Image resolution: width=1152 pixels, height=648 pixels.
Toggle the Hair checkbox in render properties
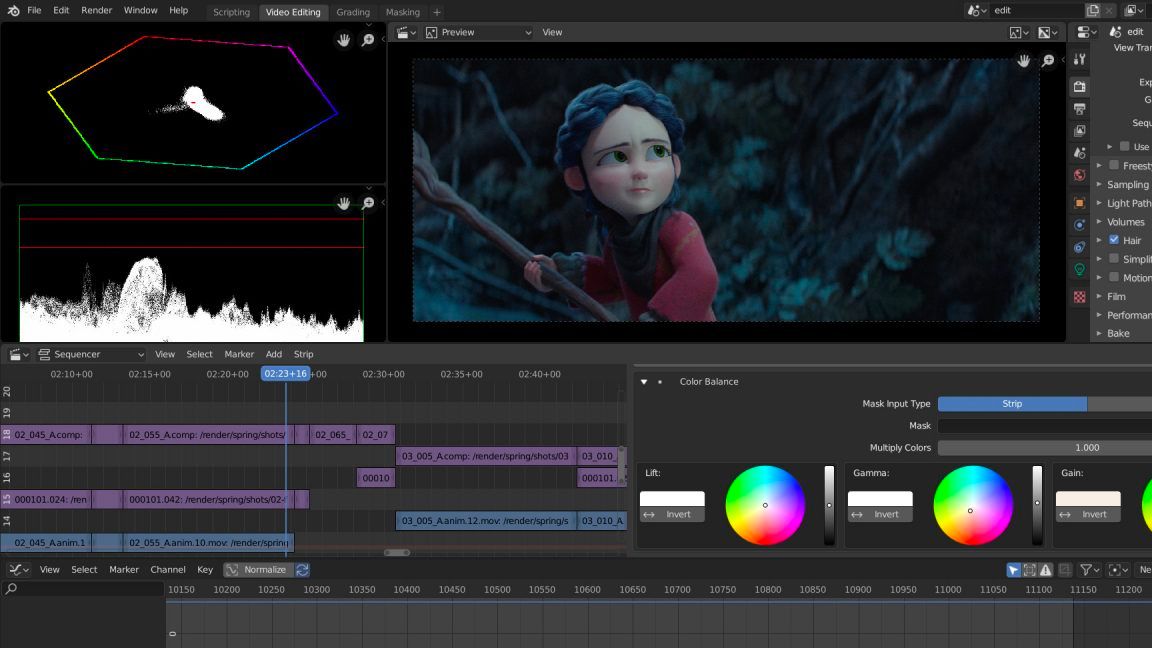coord(1114,240)
